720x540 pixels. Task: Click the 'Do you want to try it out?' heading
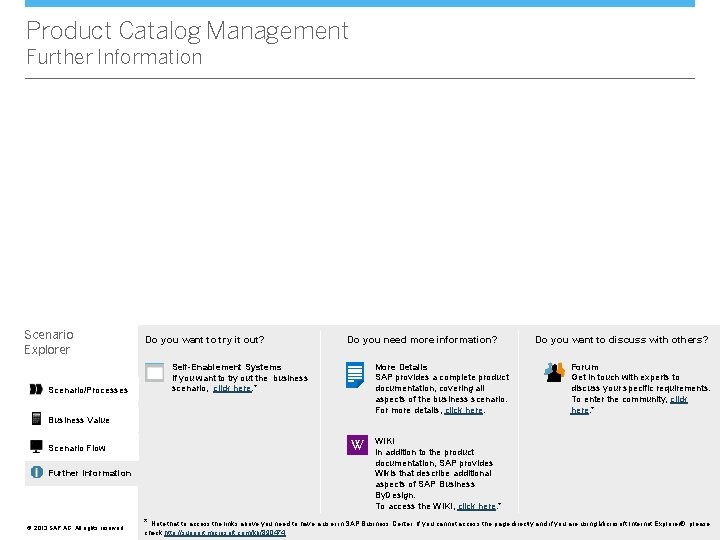click(x=204, y=340)
